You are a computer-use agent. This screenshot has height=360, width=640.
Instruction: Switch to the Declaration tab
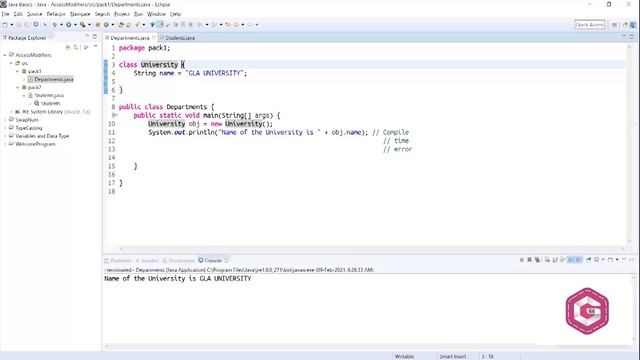coord(179,260)
